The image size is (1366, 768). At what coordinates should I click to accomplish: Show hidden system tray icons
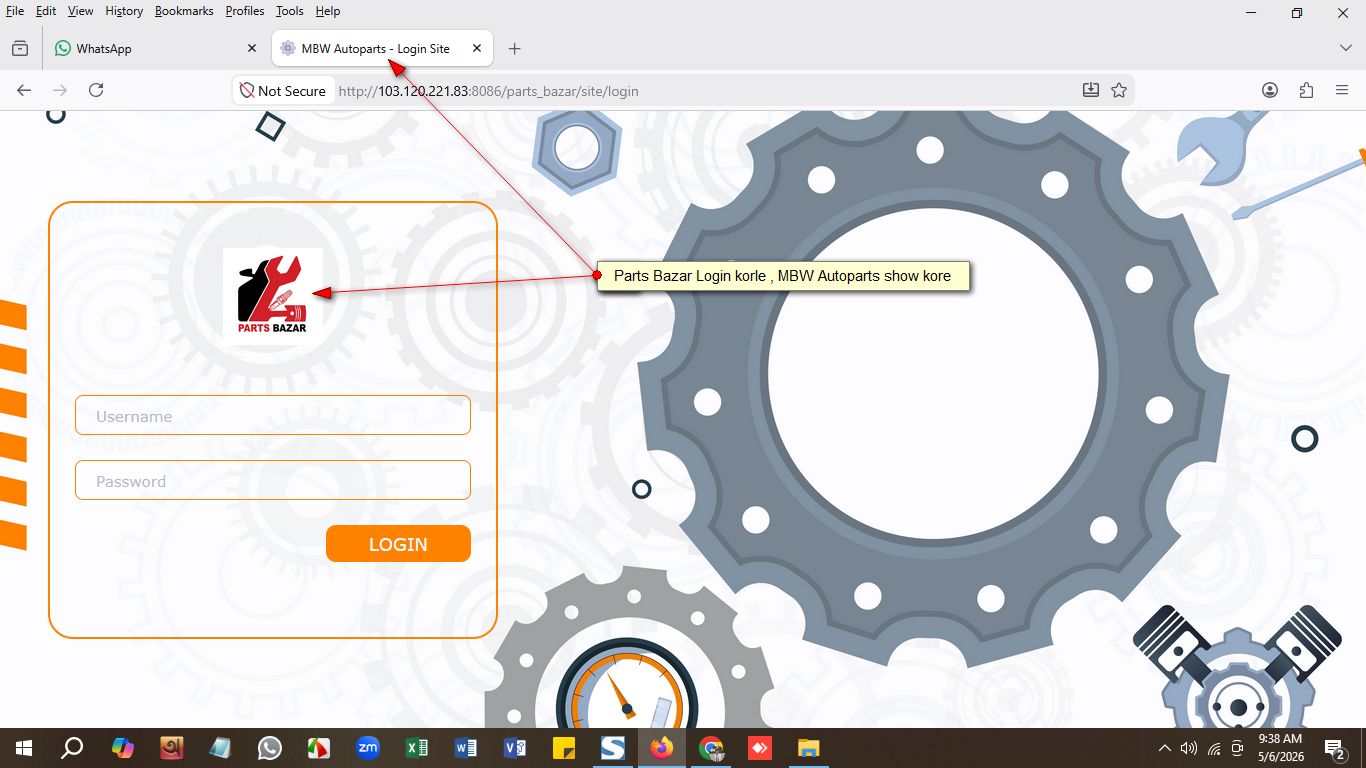1164,748
